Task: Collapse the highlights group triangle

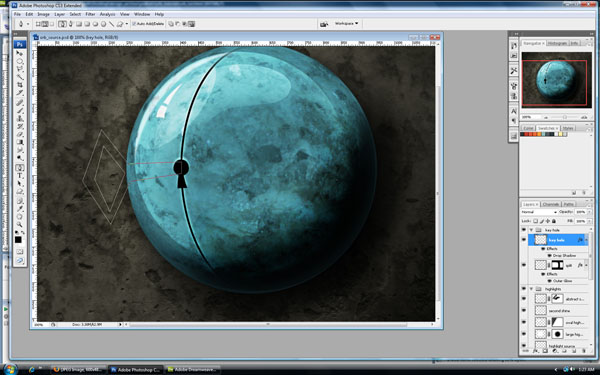Action: click(x=532, y=289)
